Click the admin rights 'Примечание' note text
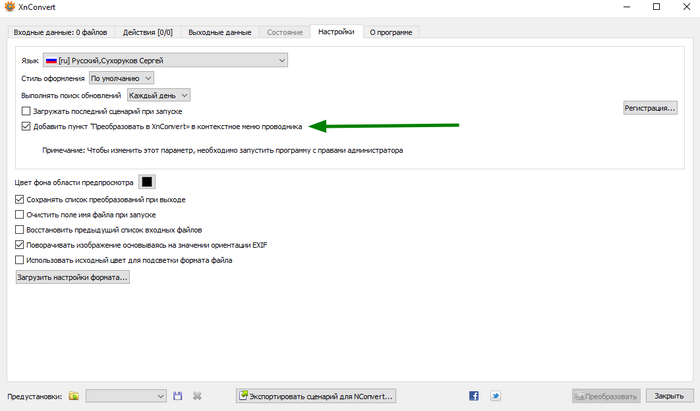This screenshot has height=411, width=700. 222,150
